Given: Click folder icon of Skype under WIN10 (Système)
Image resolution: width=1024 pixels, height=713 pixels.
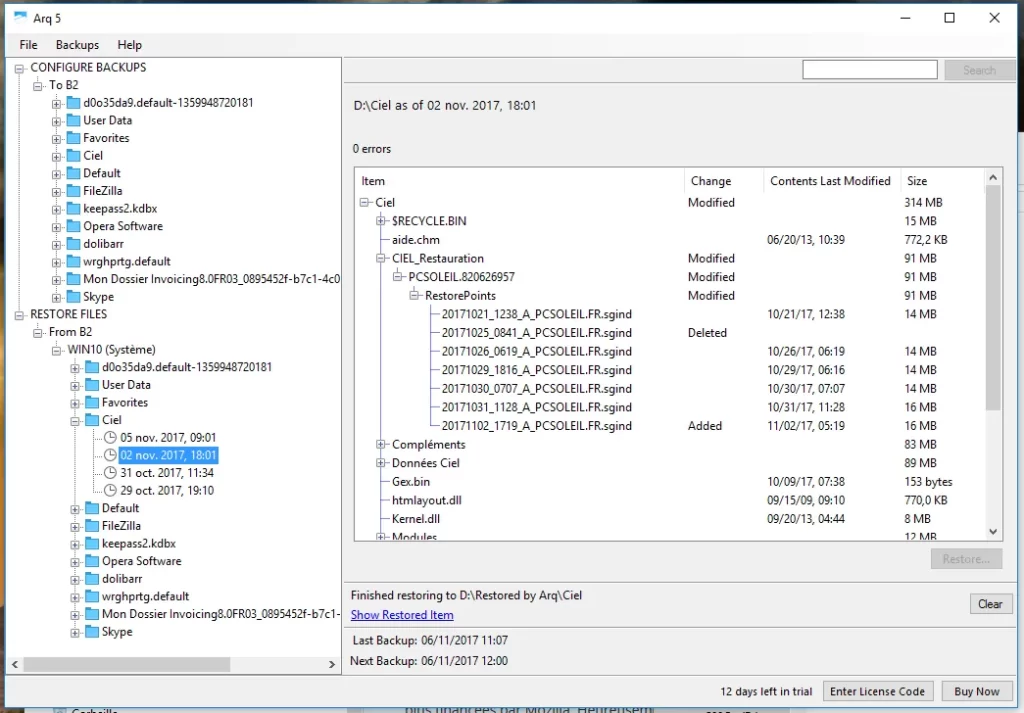Looking at the screenshot, I should click(x=92, y=631).
